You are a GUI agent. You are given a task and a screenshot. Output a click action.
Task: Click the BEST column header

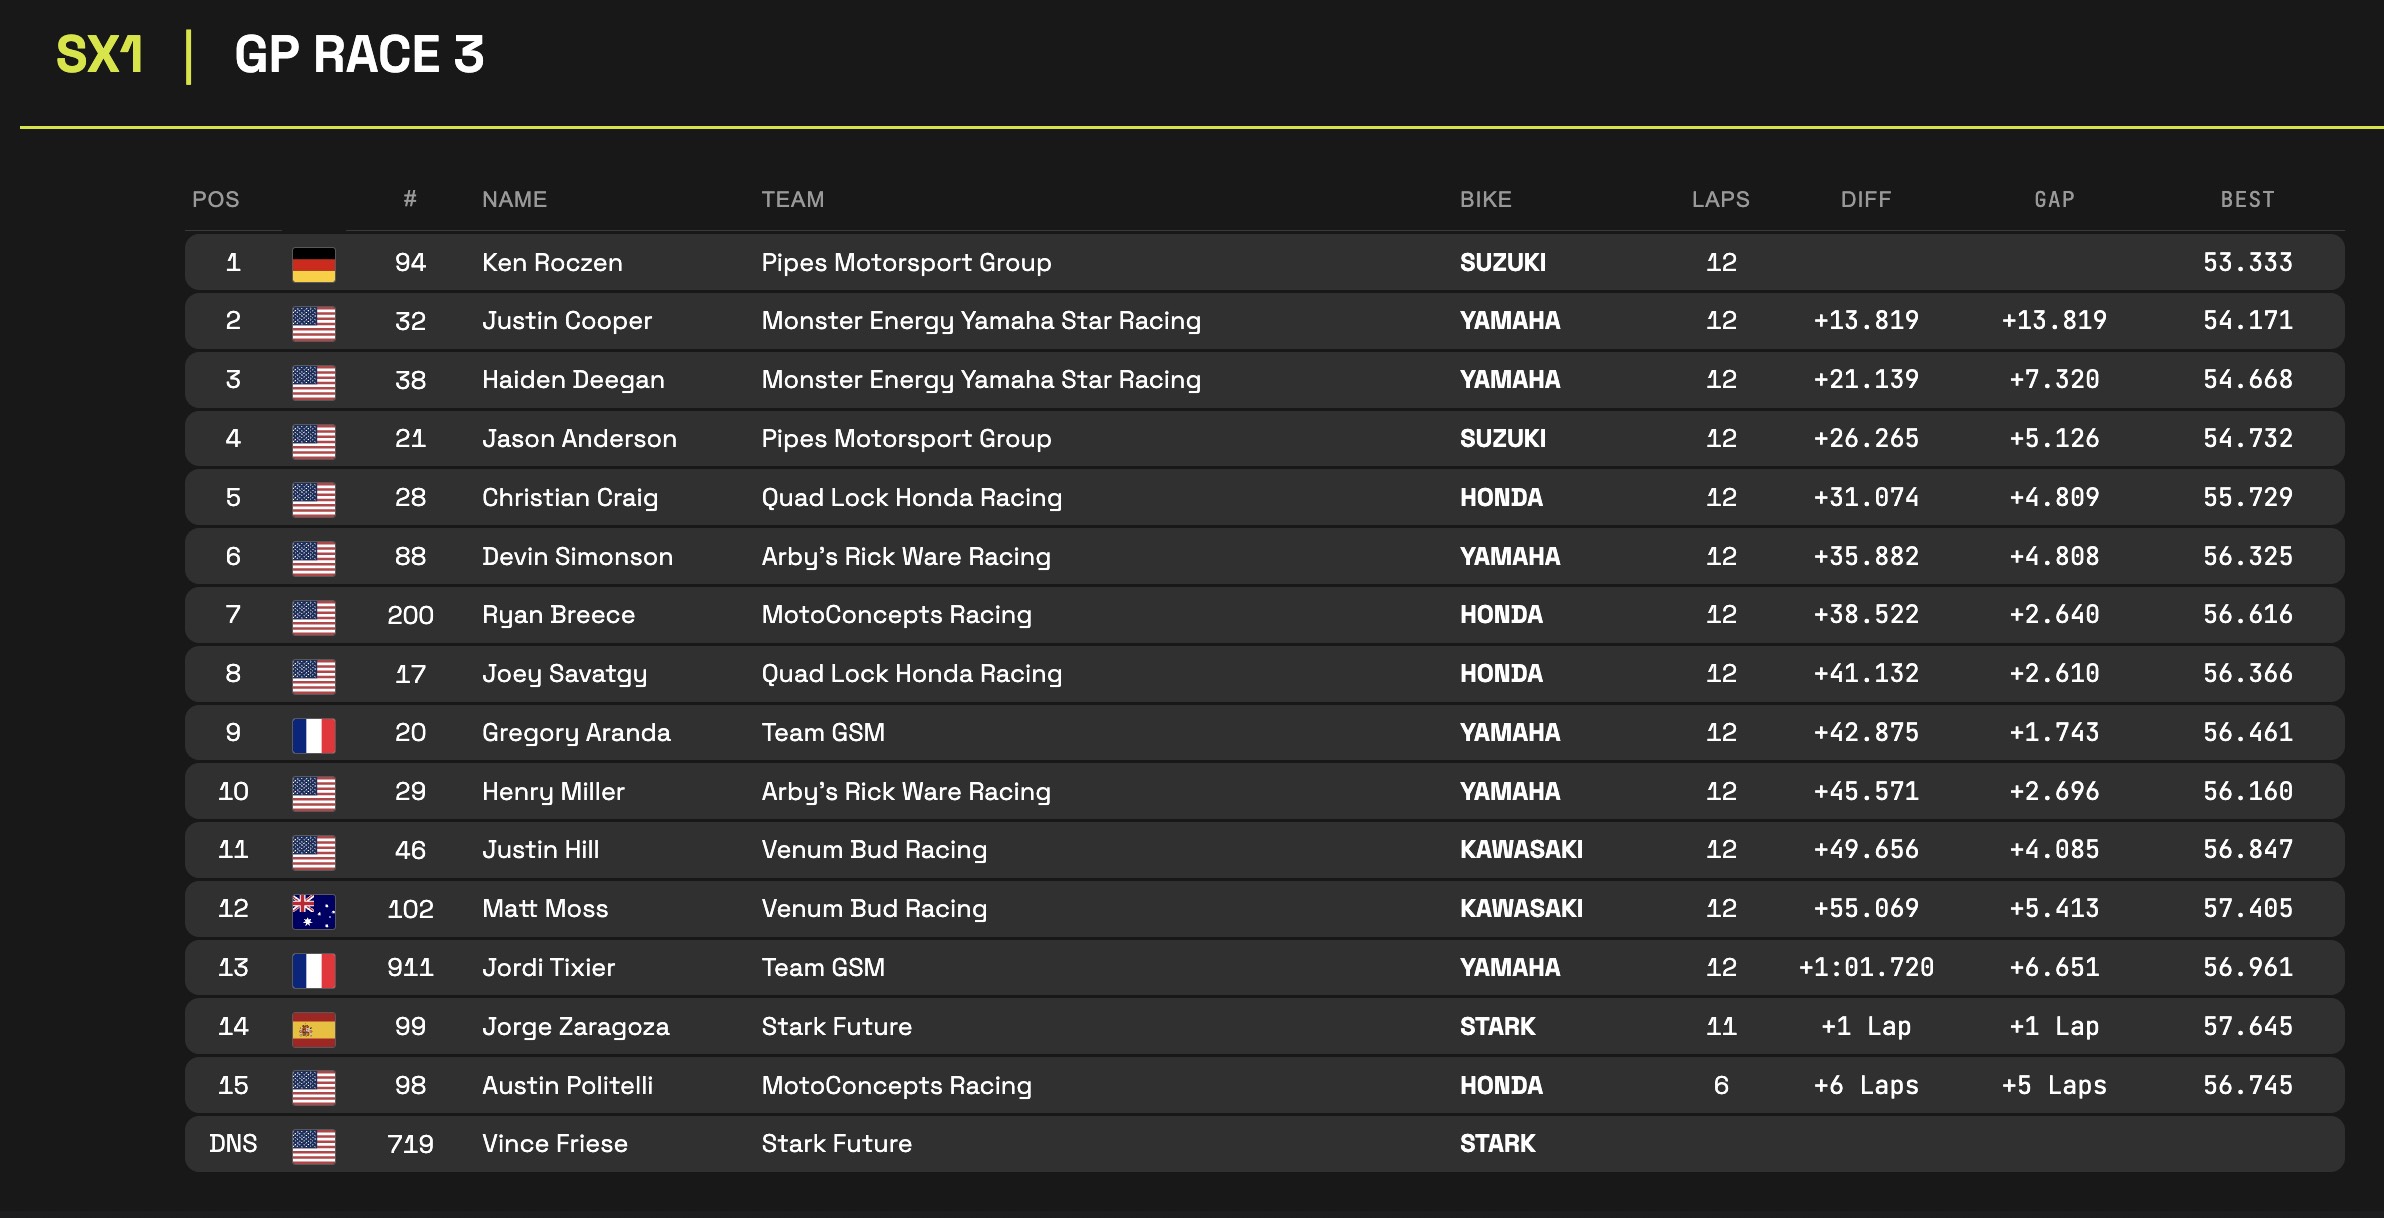point(2247,199)
